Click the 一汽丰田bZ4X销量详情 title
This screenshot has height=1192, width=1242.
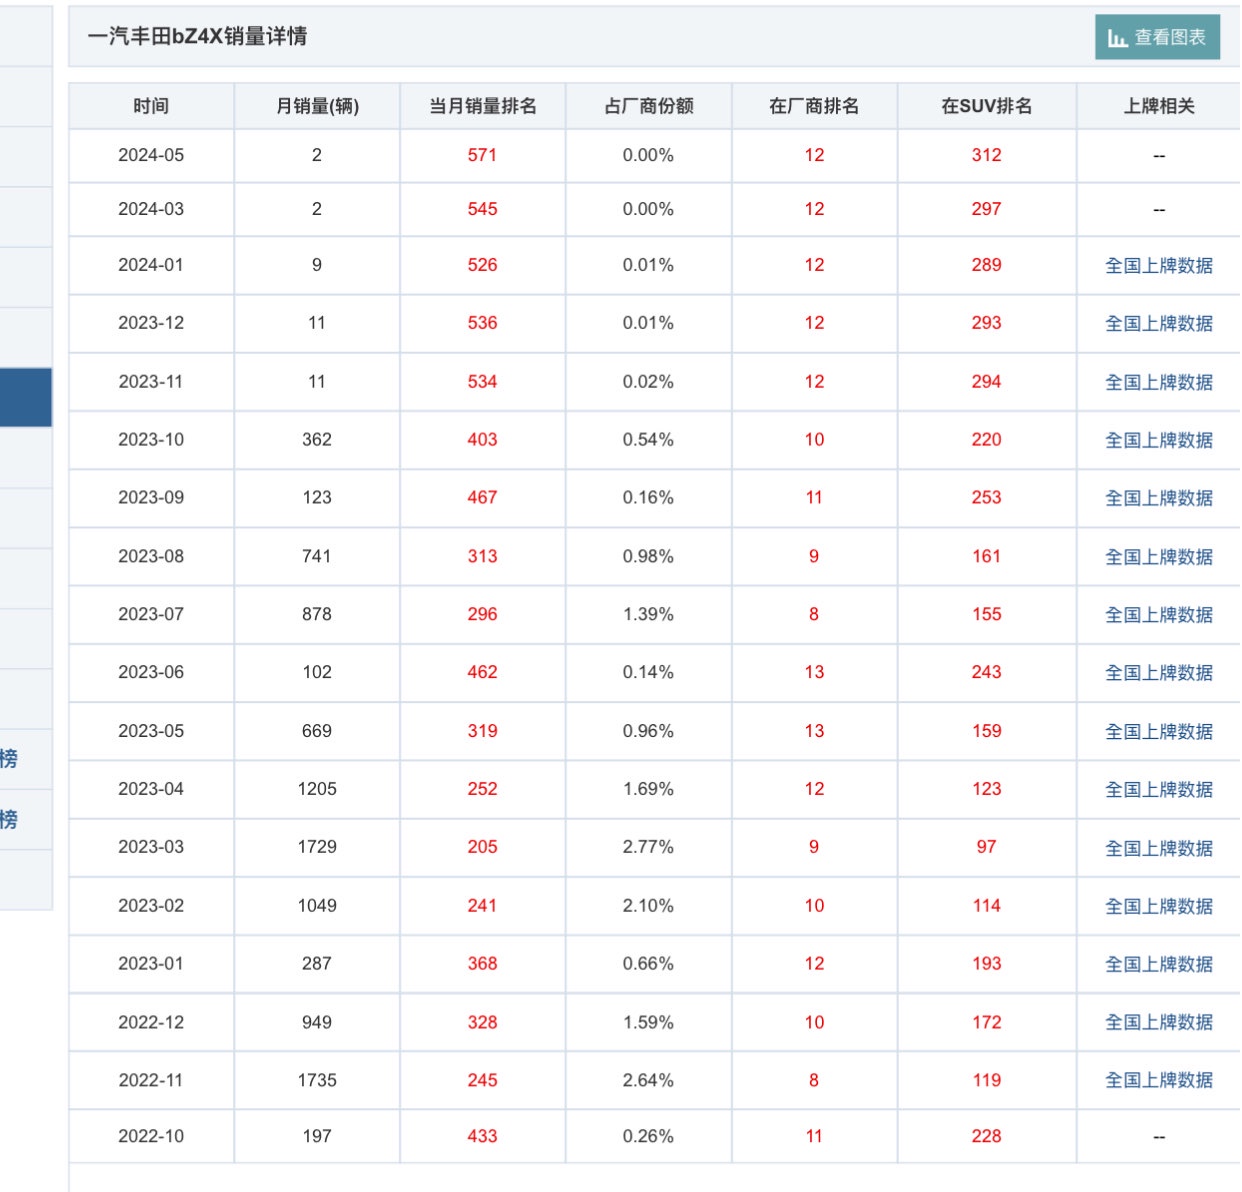click(x=197, y=37)
